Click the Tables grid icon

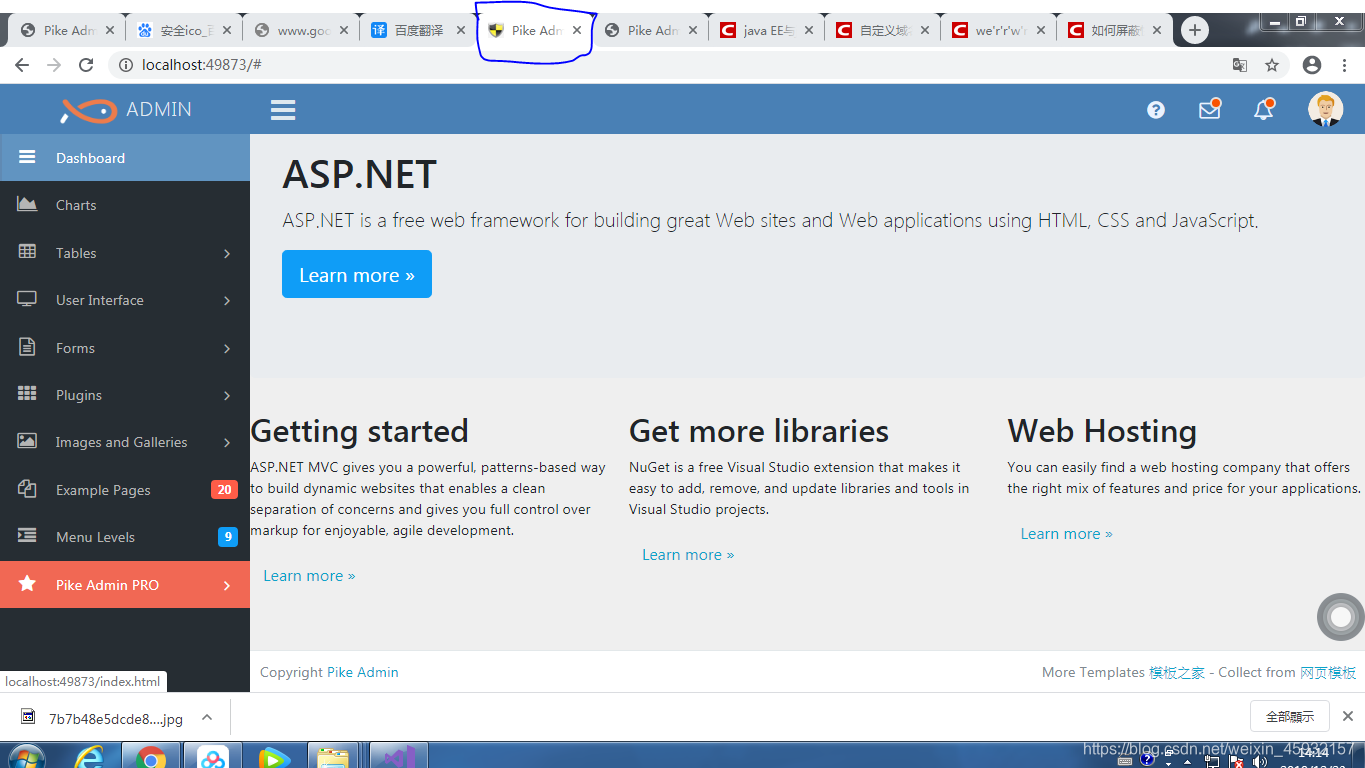27,252
